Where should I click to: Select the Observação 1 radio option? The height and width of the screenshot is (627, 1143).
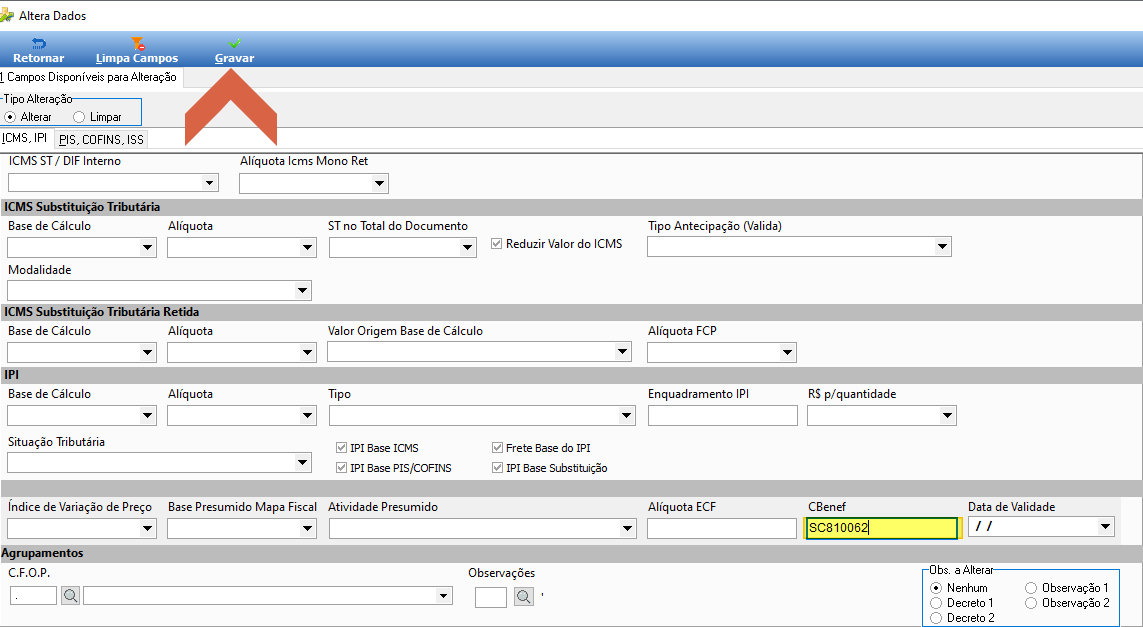click(x=1031, y=588)
